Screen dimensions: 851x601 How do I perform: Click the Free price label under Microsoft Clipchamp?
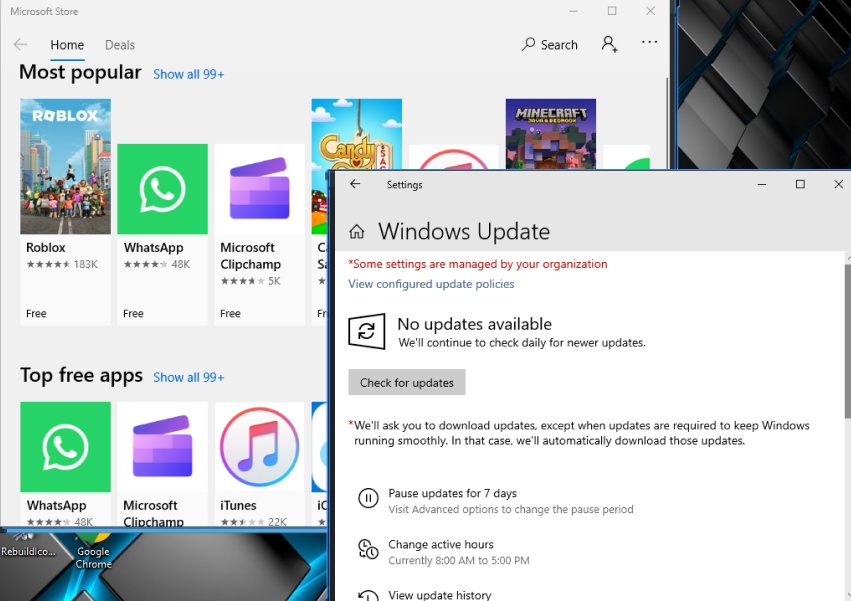230,314
